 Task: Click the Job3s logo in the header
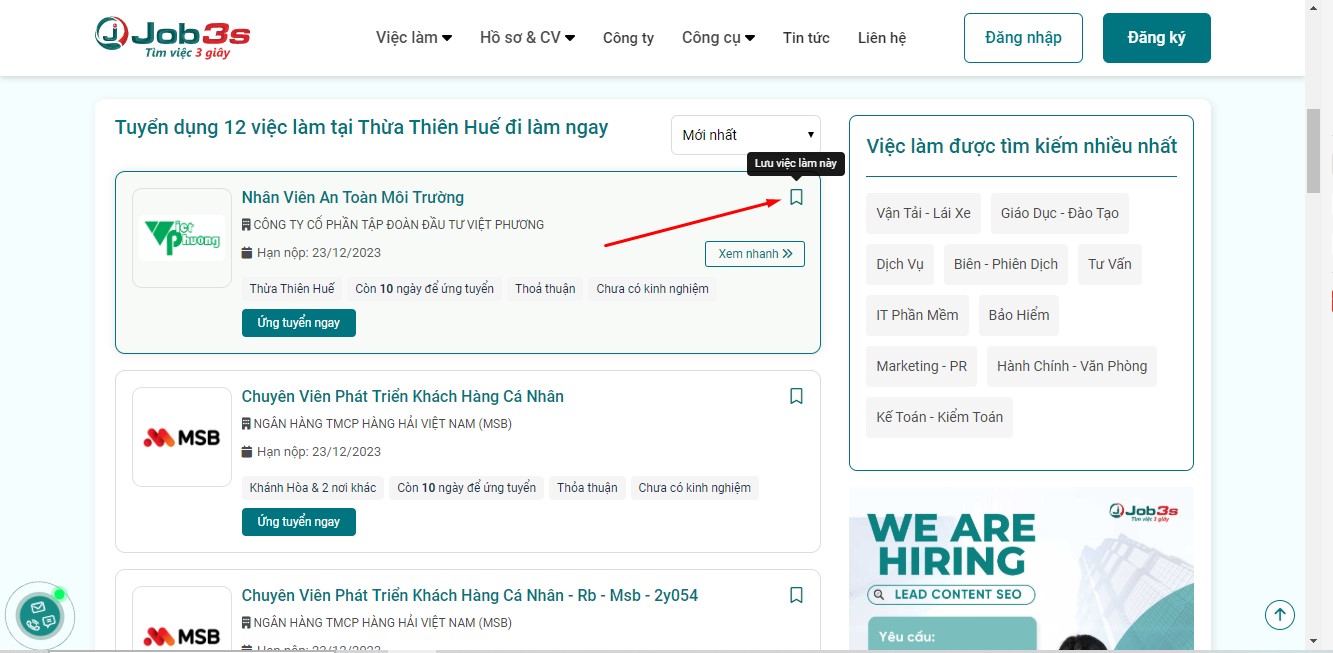point(170,36)
